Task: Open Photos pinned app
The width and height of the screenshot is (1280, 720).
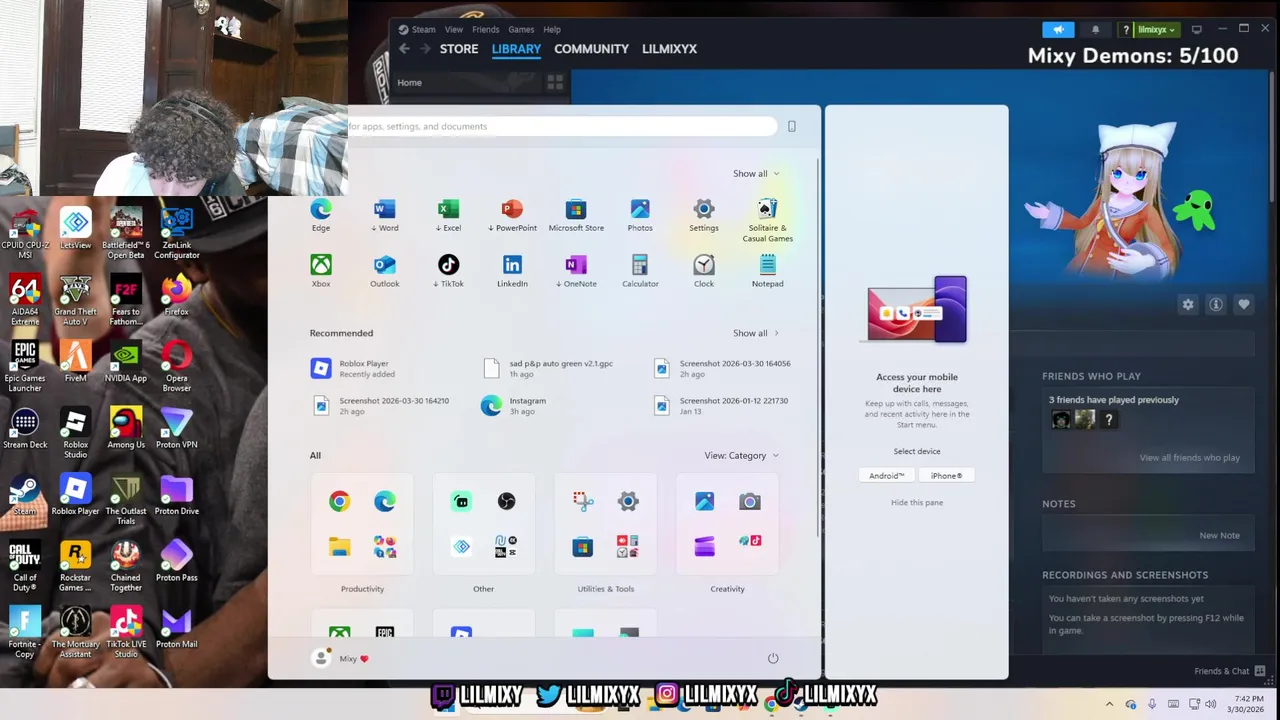Action: [x=640, y=215]
